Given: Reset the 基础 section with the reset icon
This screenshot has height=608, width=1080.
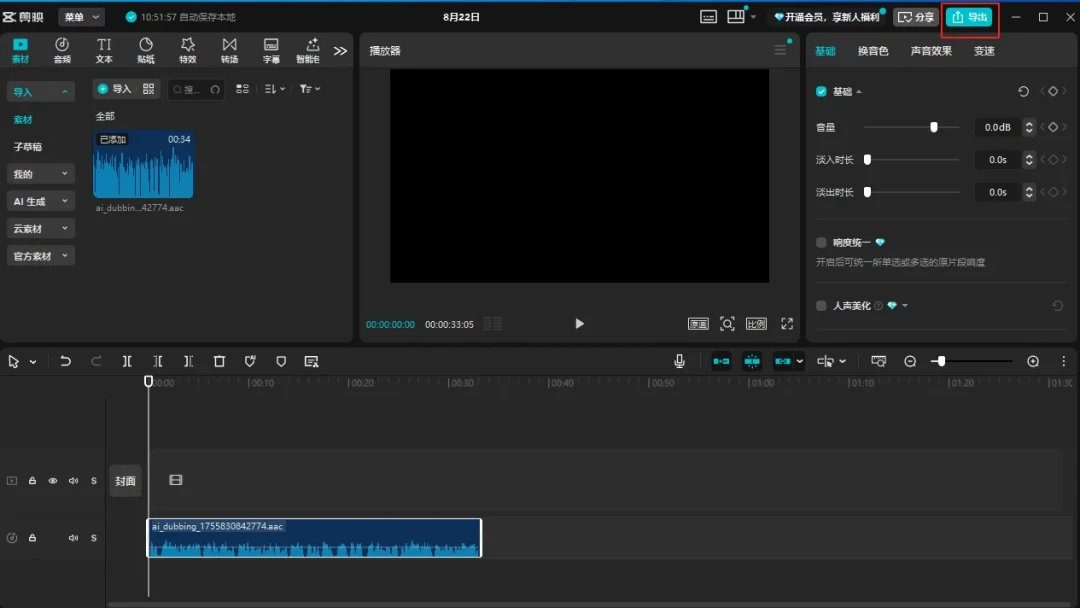Looking at the screenshot, I should tap(1024, 92).
